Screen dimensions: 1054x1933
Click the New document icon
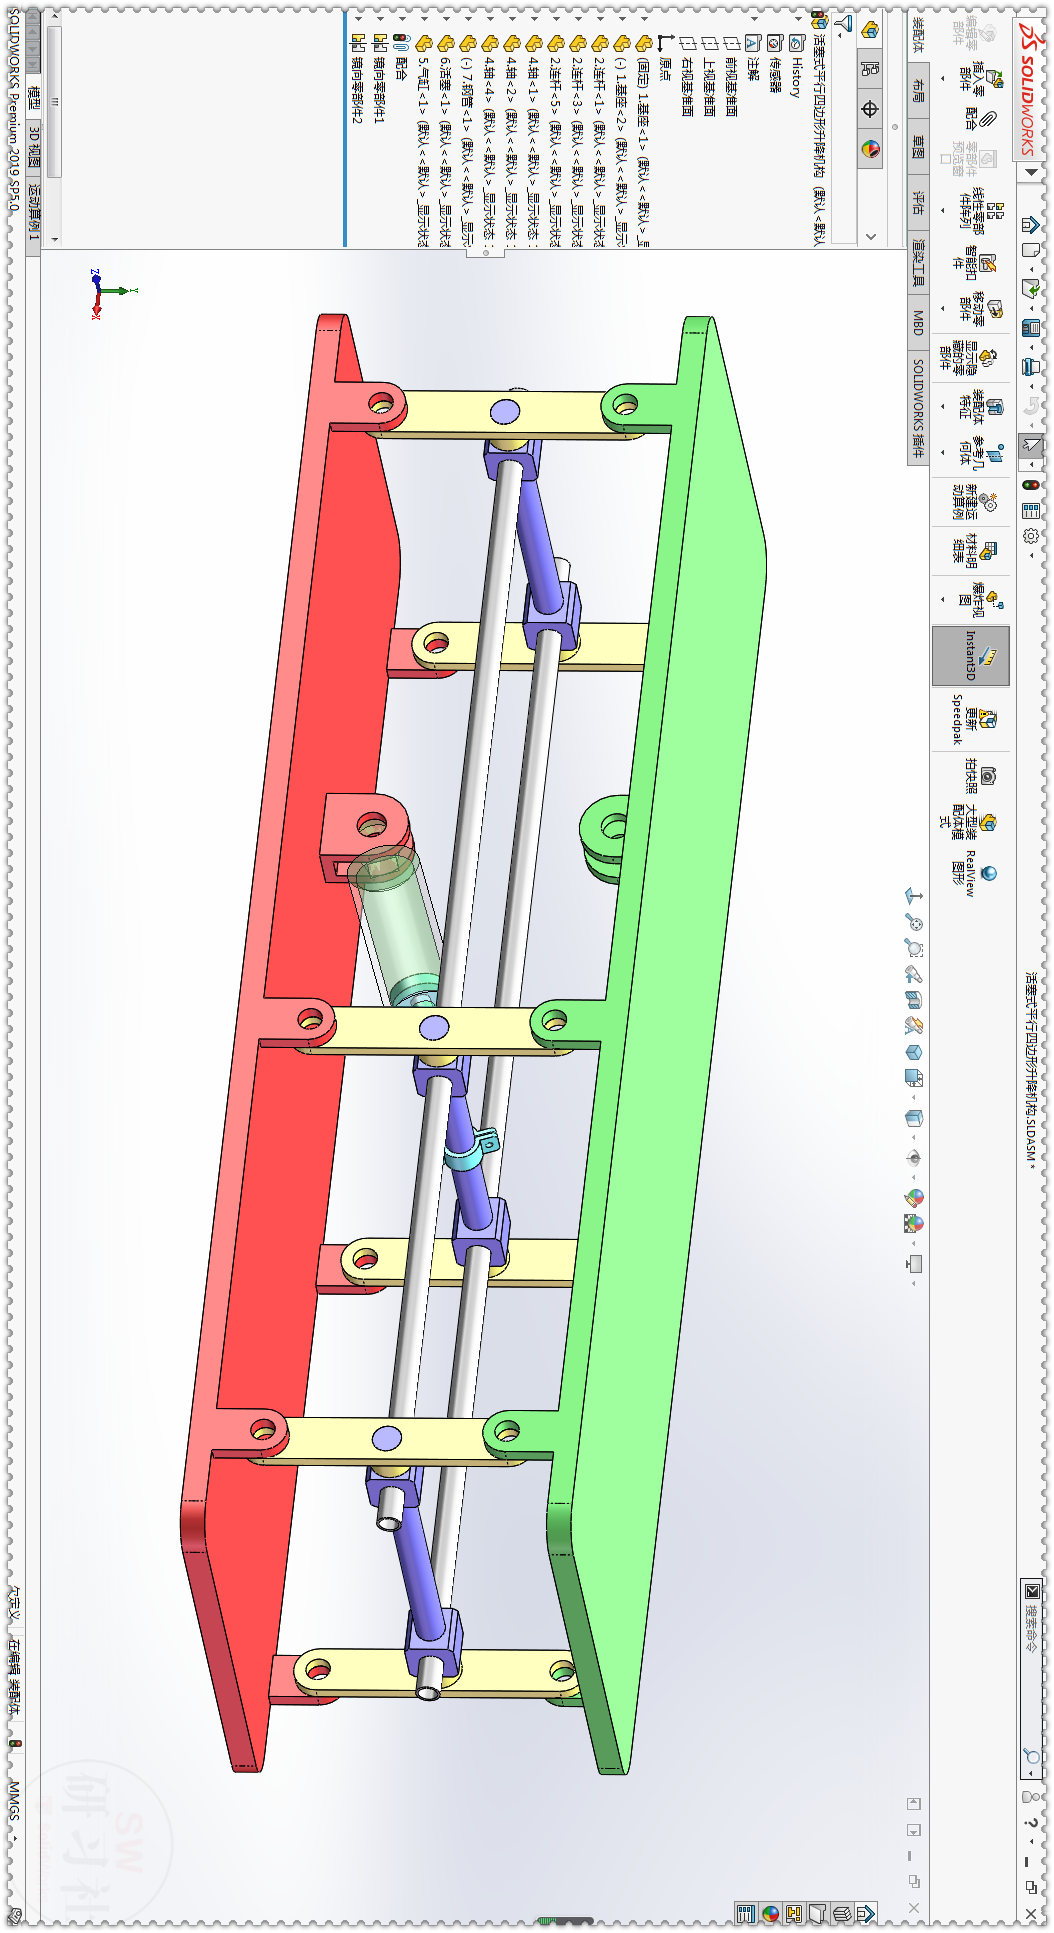coord(1031,250)
